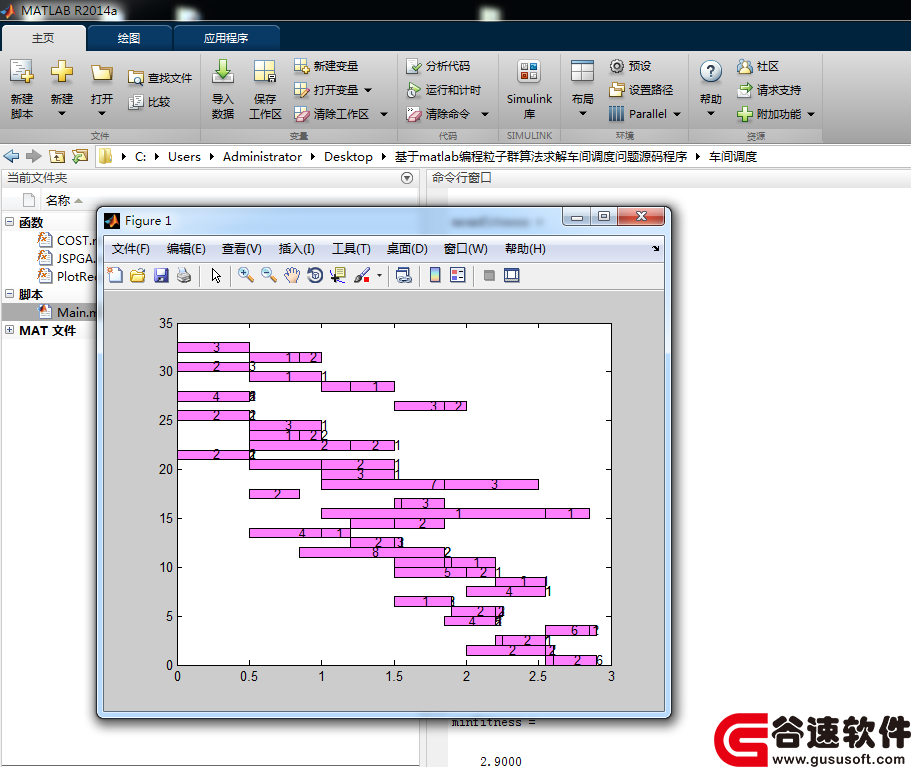911x767 pixels.
Task: Open the 新建 New dropdown
Action: pos(62,114)
